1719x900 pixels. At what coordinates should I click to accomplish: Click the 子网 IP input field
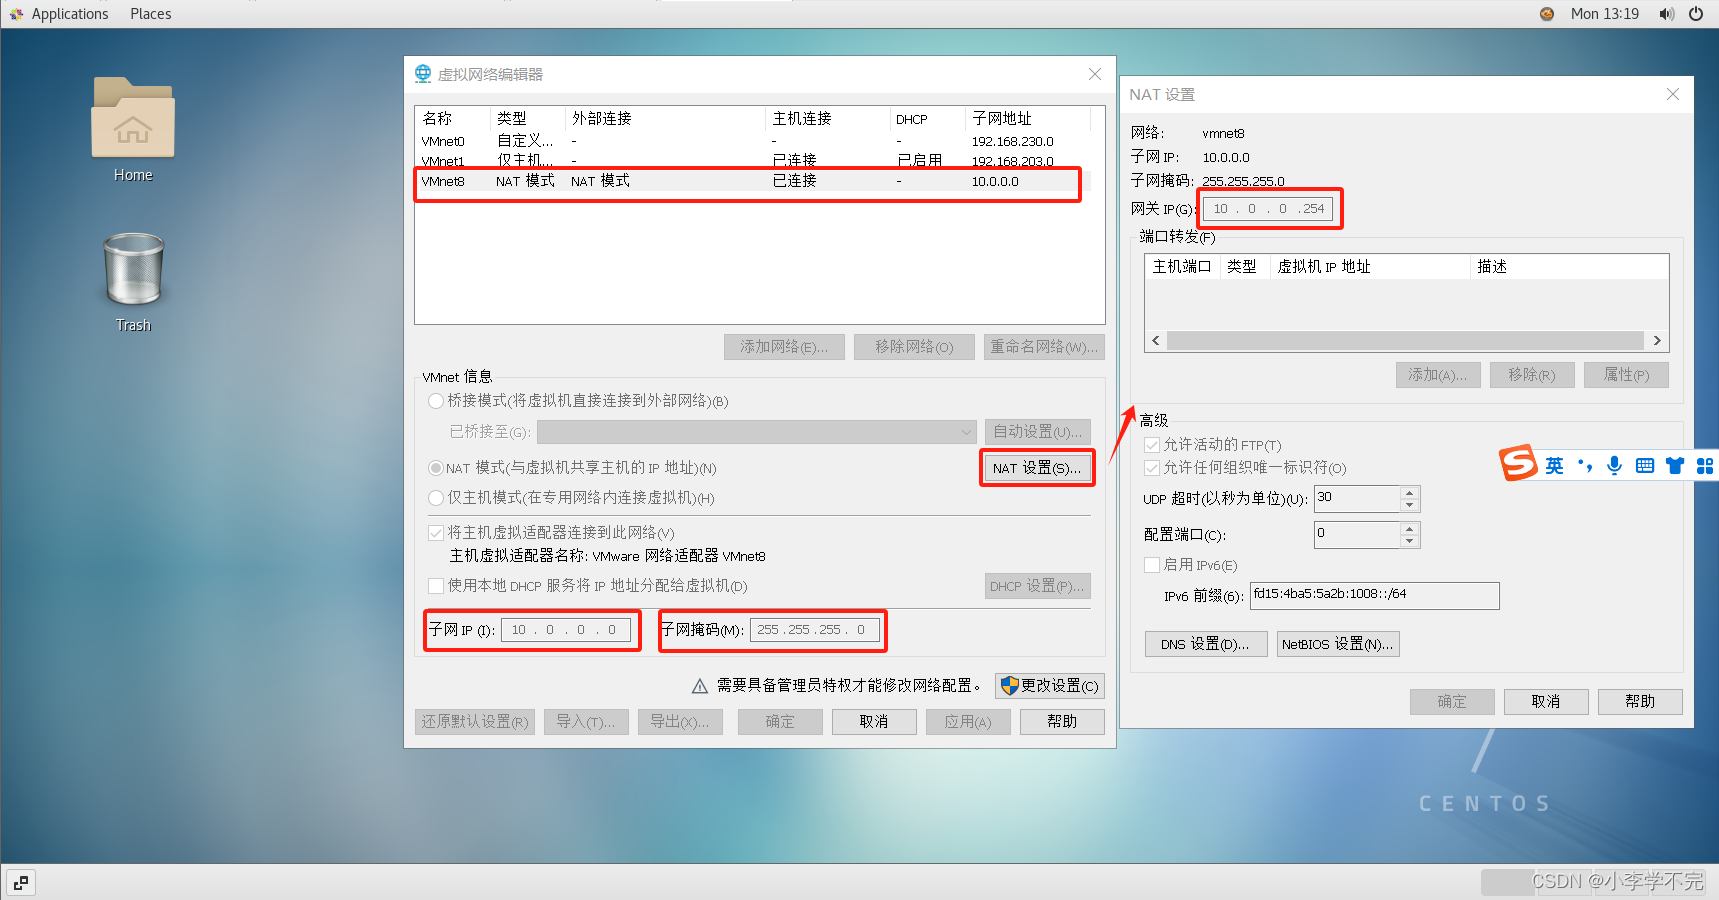(566, 630)
